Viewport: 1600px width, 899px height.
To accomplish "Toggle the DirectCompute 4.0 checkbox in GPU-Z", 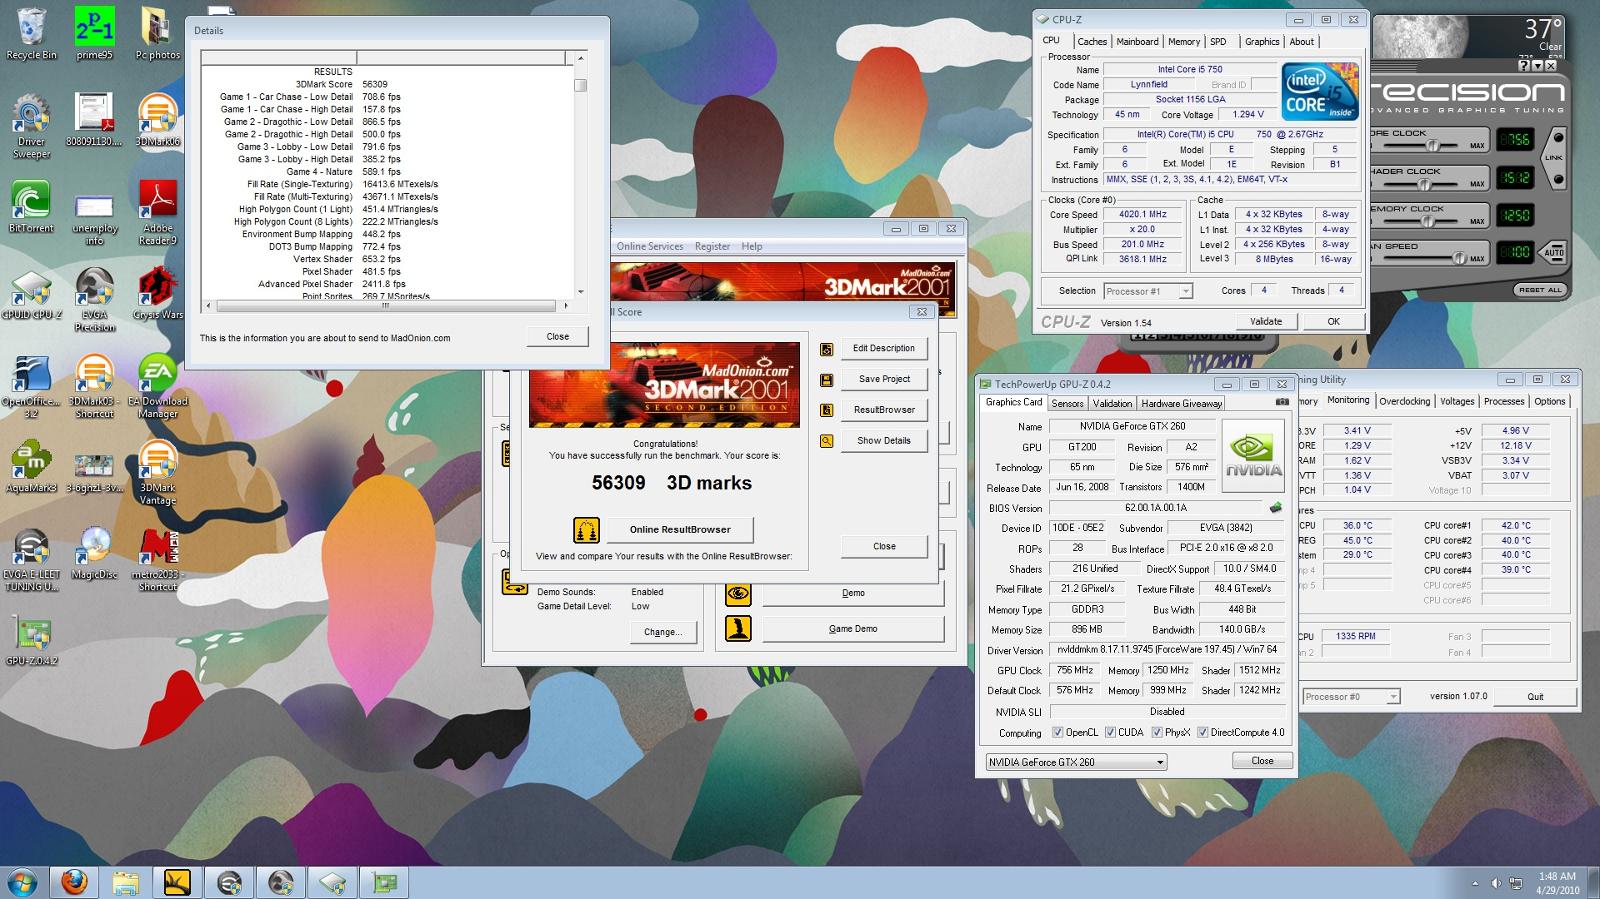I will [1203, 732].
